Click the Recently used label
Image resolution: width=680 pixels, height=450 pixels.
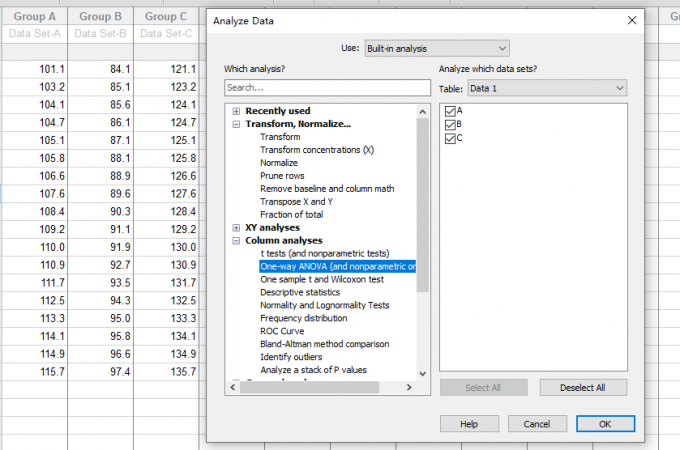click(x=278, y=111)
